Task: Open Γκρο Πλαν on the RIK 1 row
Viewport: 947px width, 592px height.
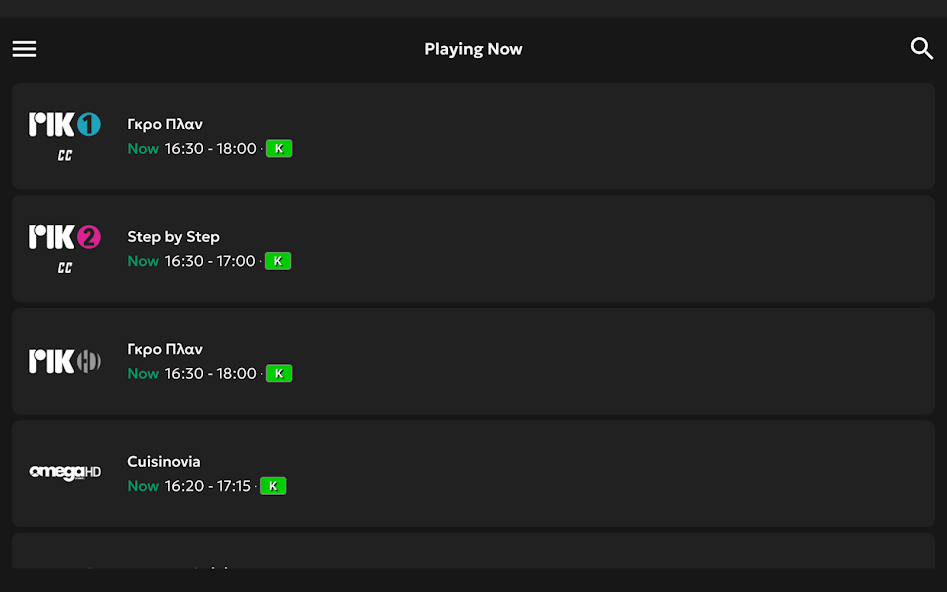Action: [x=165, y=125]
